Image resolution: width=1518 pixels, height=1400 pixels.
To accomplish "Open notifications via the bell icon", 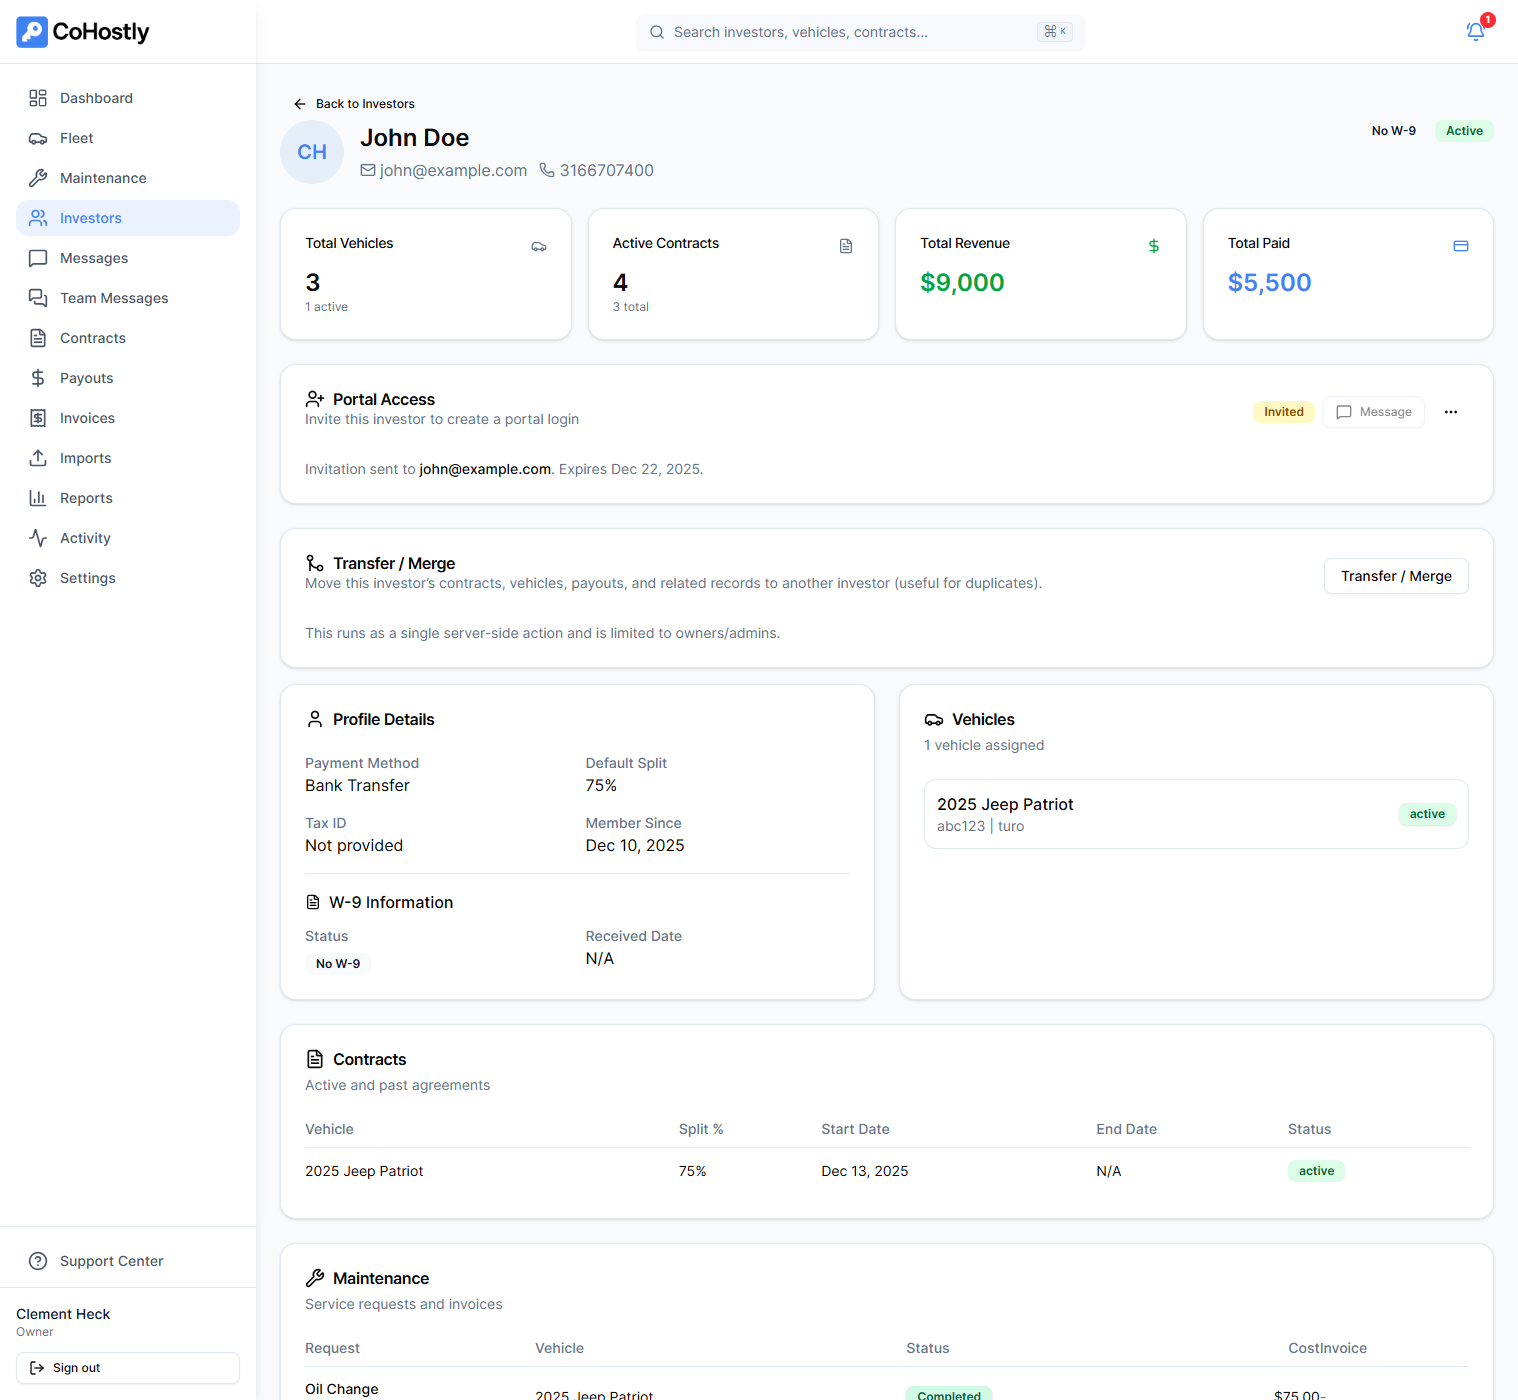I will pyautogui.click(x=1475, y=31).
